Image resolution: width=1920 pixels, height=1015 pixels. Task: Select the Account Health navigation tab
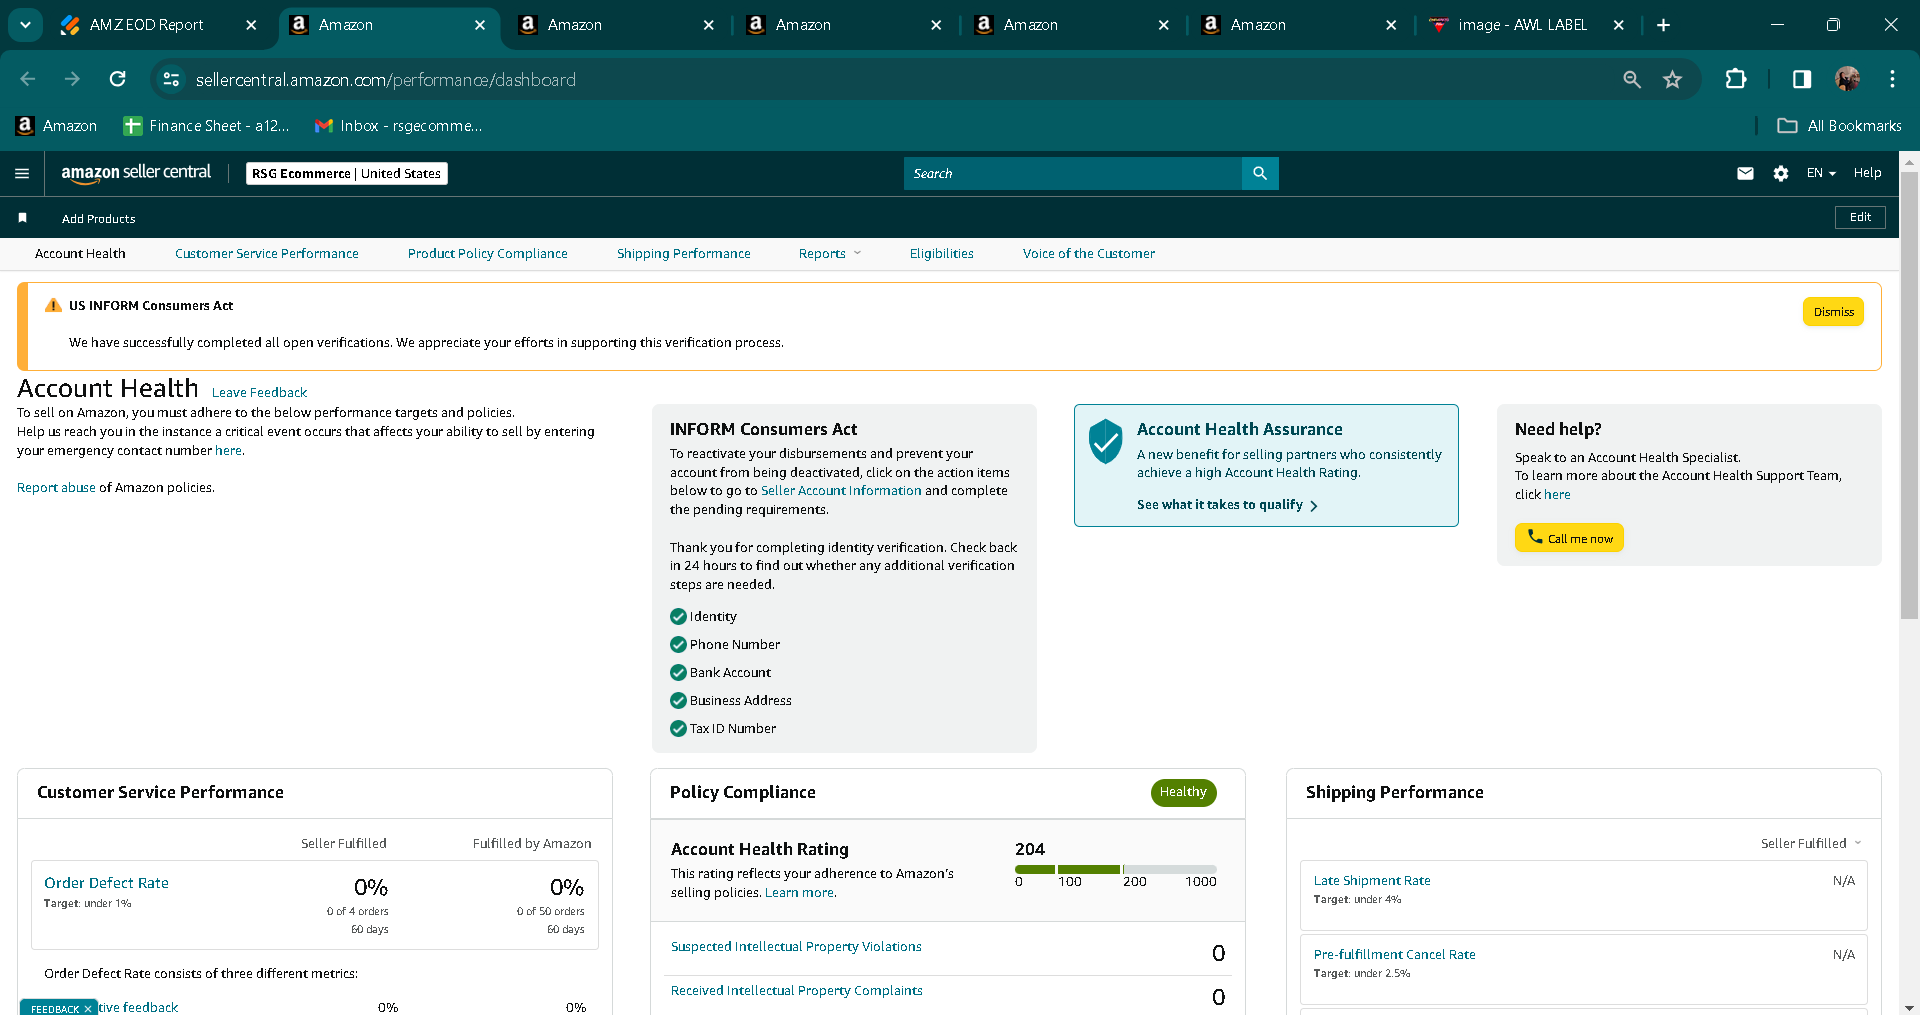pyautogui.click(x=80, y=254)
